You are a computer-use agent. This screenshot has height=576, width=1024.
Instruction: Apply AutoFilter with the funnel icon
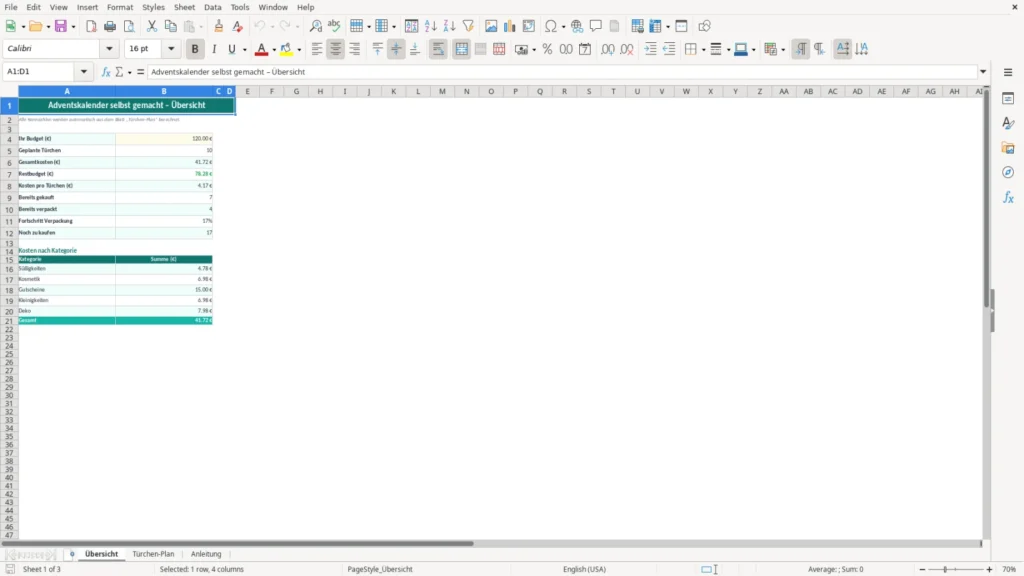tap(468, 26)
